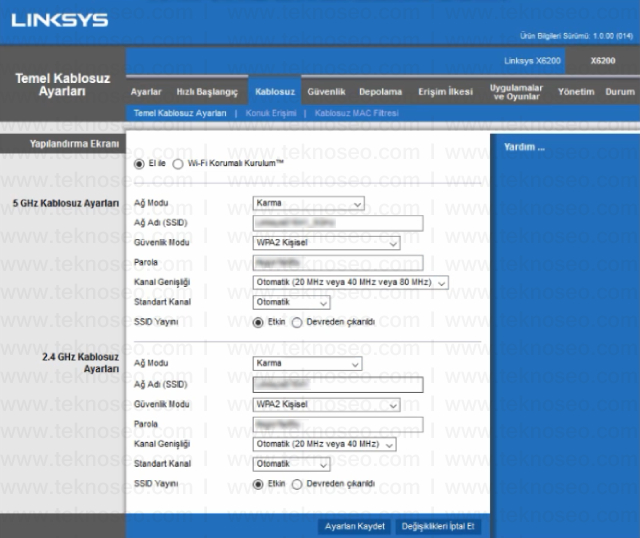Open Uygulamalar ve Oyunlar tab
The width and height of the screenshot is (640, 538).
(516, 92)
